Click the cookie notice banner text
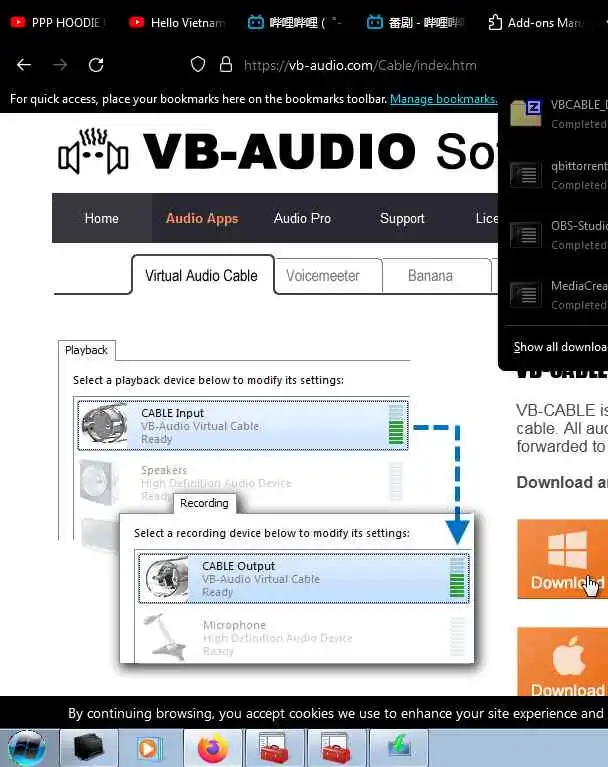Image resolution: width=608 pixels, height=767 pixels. (x=335, y=713)
